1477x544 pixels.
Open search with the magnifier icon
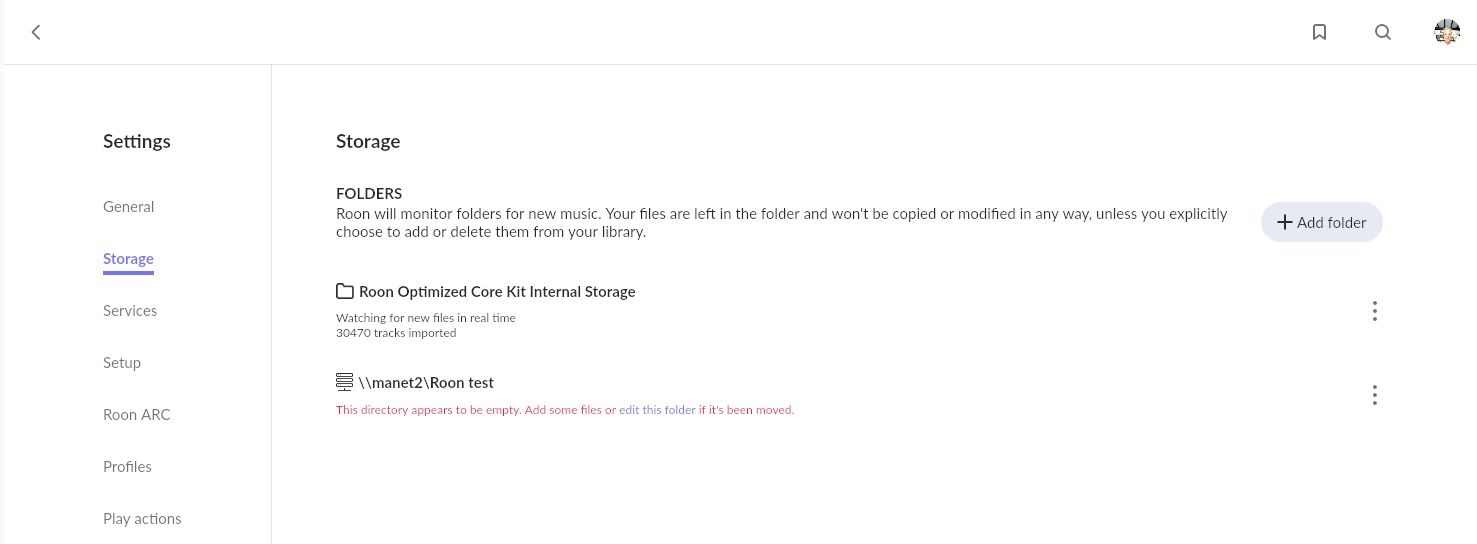click(1383, 32)
